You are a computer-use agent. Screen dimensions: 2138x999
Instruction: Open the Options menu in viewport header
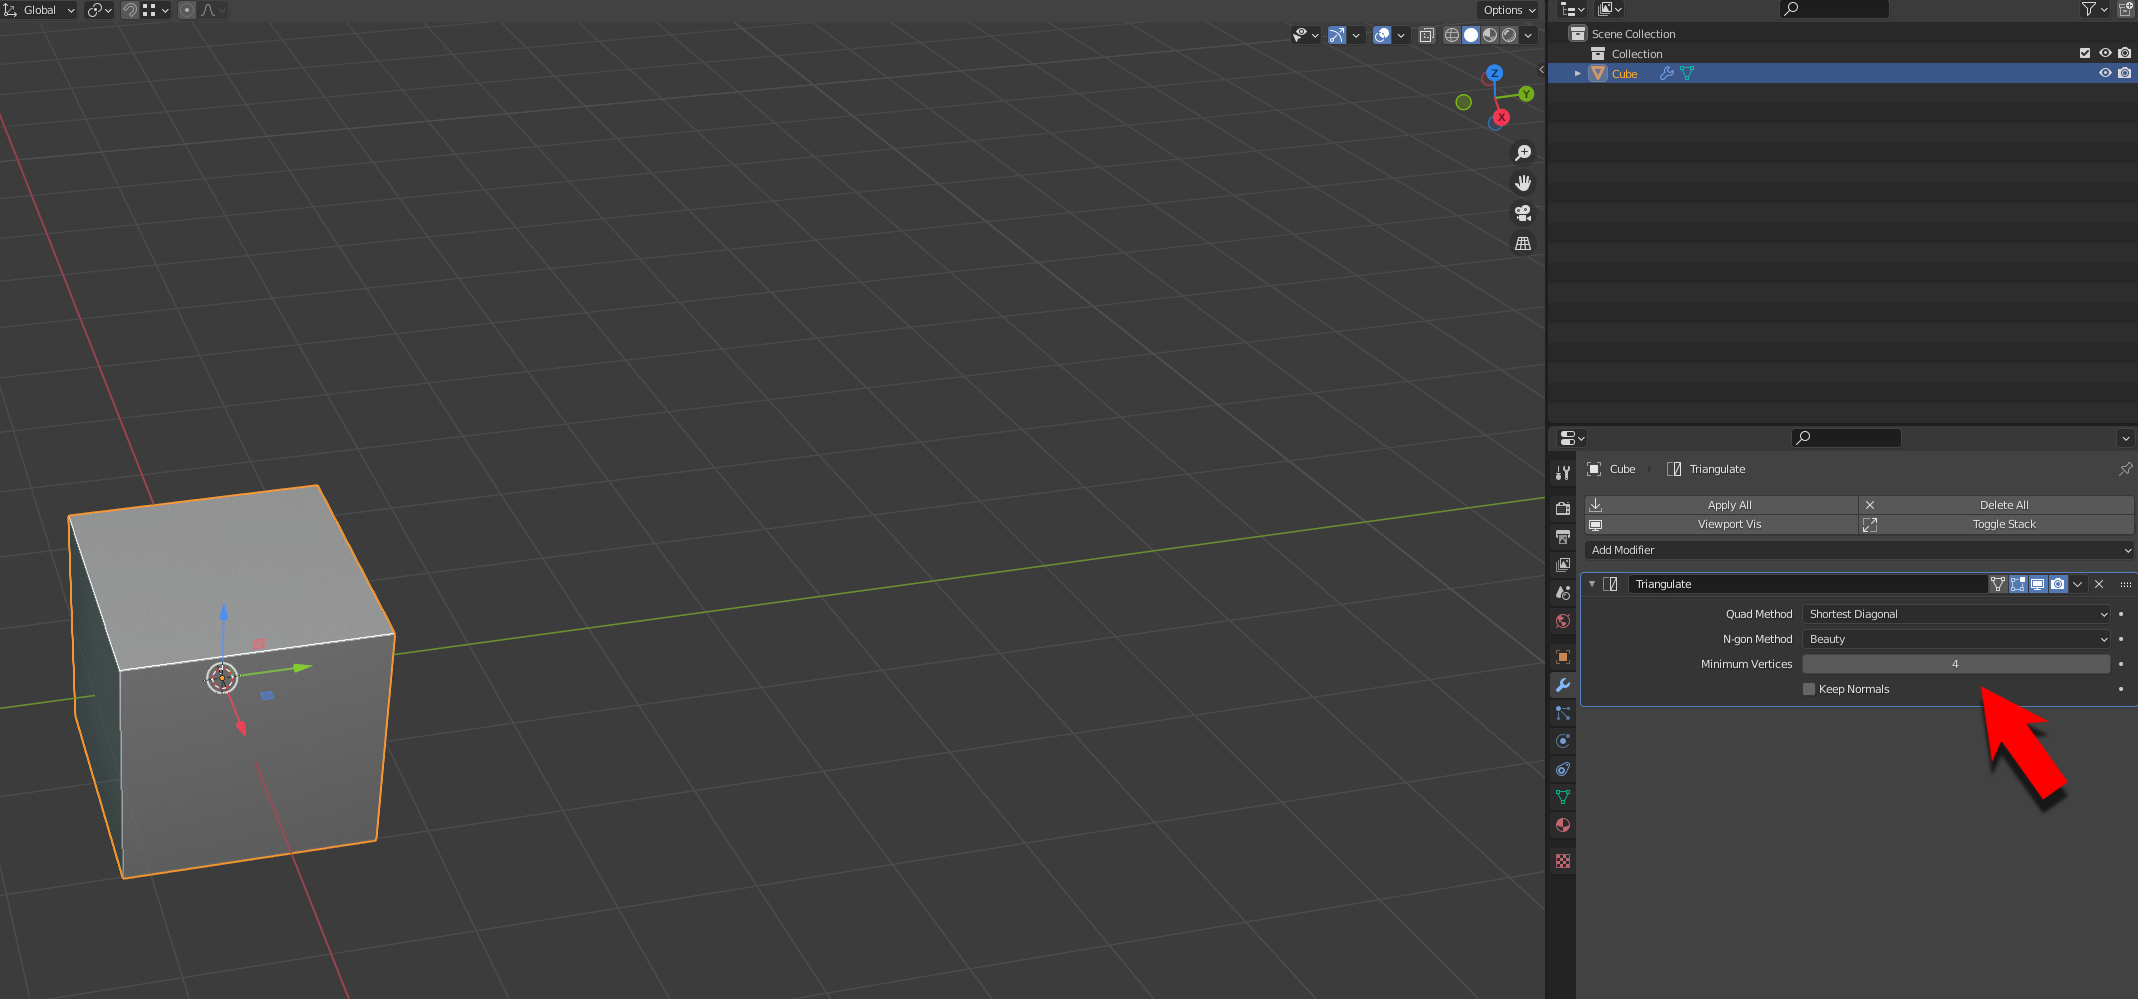(1508, 10)
